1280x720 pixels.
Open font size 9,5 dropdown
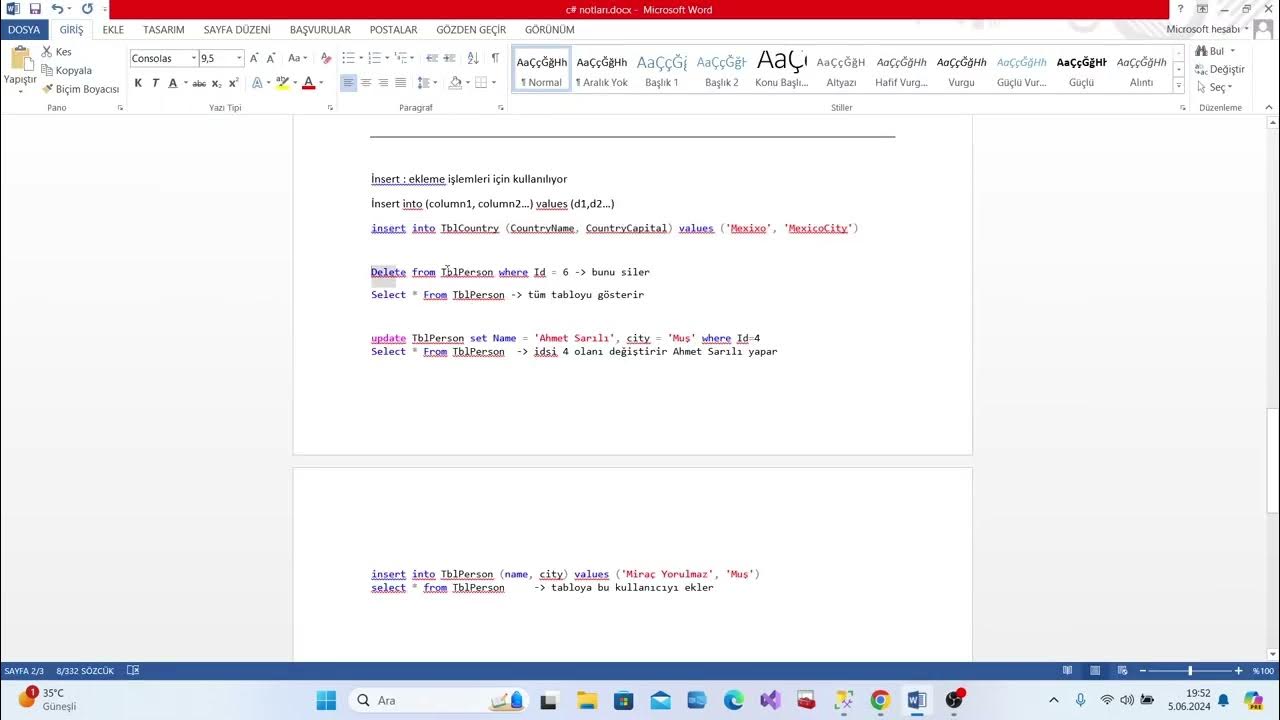[x=239, y=58]
